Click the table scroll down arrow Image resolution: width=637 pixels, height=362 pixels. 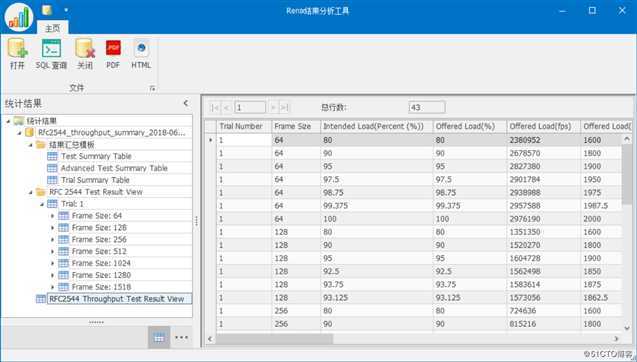(627, 327)
